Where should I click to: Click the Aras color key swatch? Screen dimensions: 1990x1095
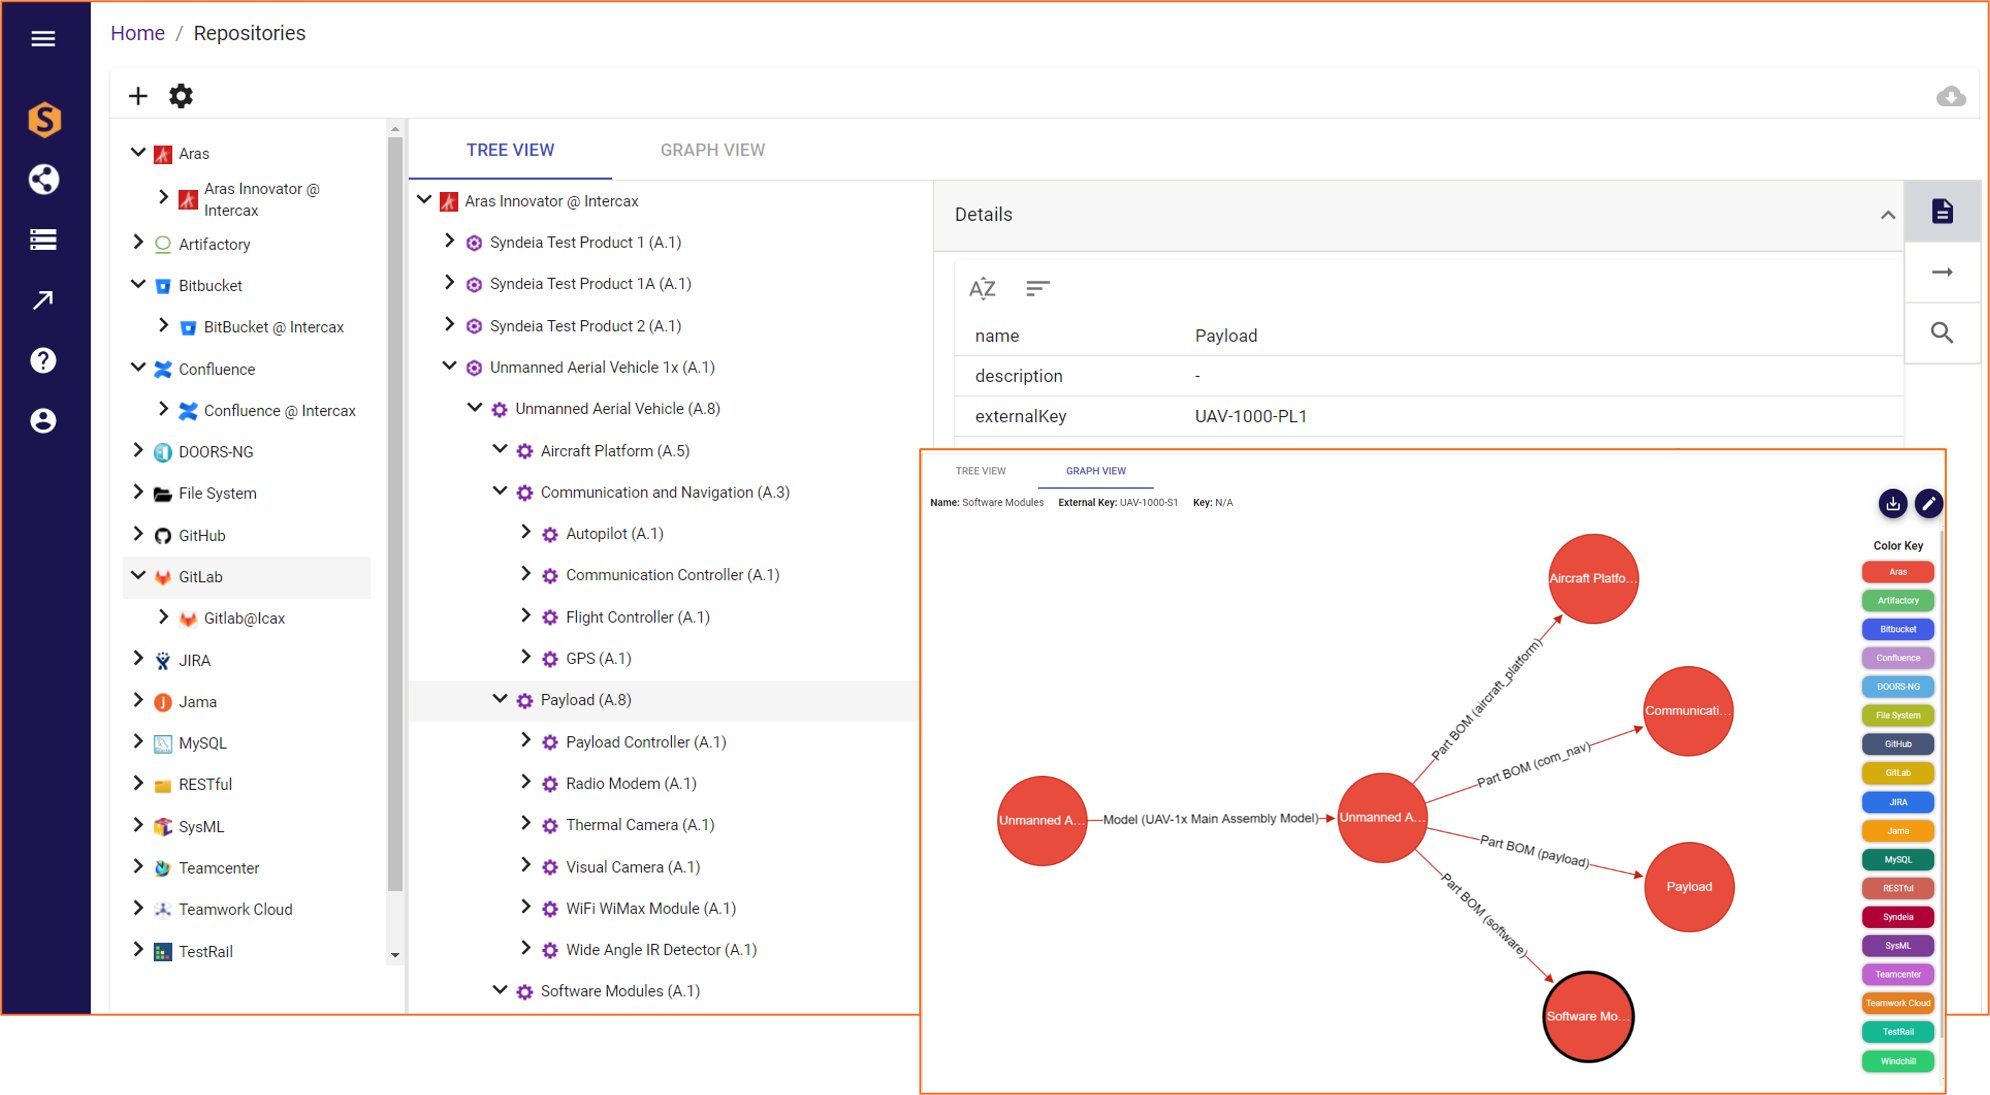point(1897,572)
